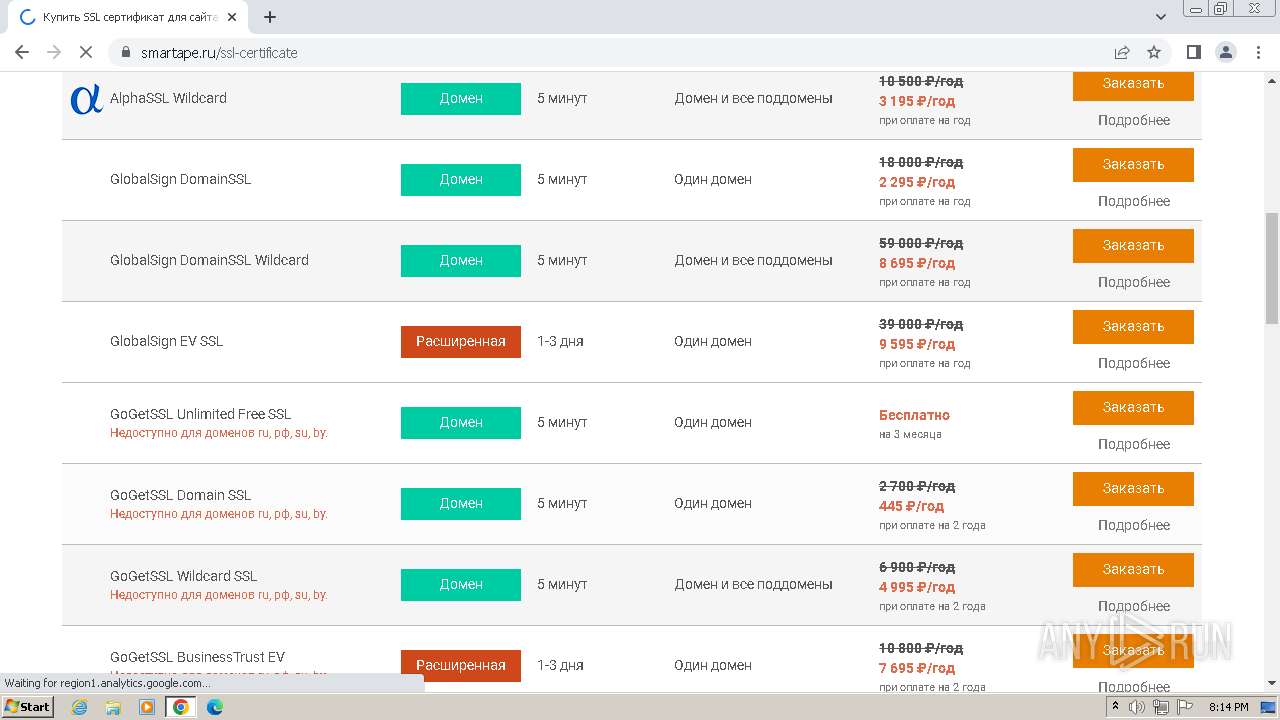Click the Домен badge for GlobalSign DomainSSL
Image resolution: width=1280 pixels, height=720 pixels.
(461, 180)
